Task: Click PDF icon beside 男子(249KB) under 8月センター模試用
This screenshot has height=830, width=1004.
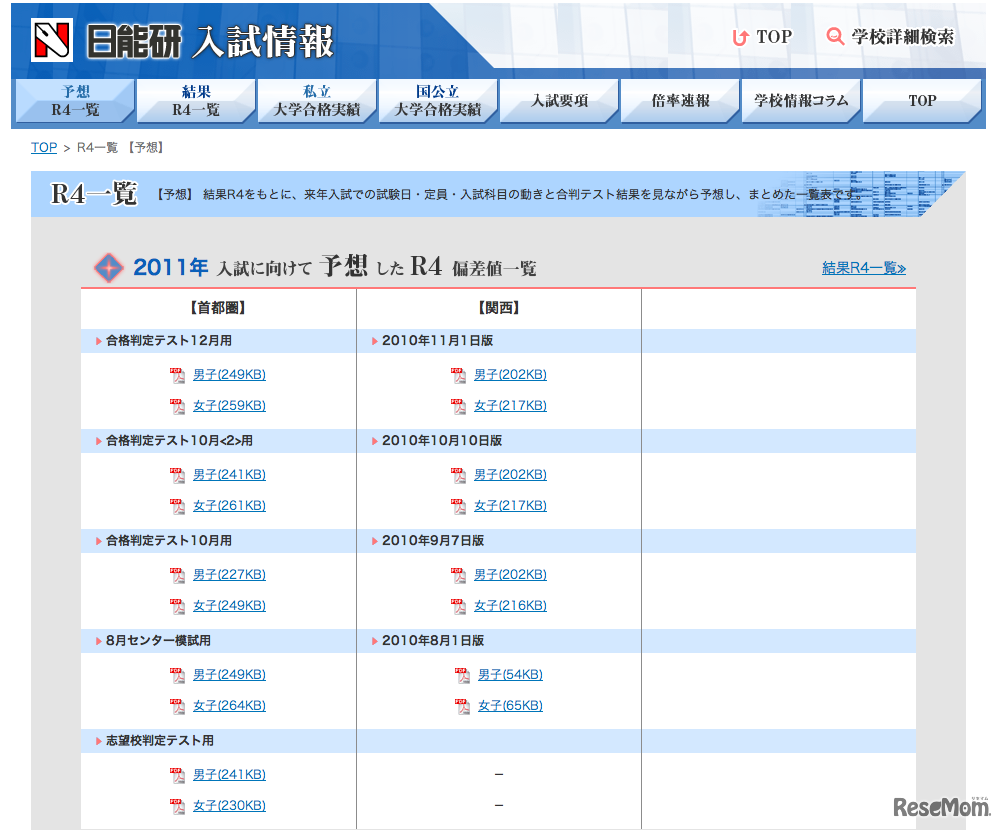Action: [x=177, y=674]
